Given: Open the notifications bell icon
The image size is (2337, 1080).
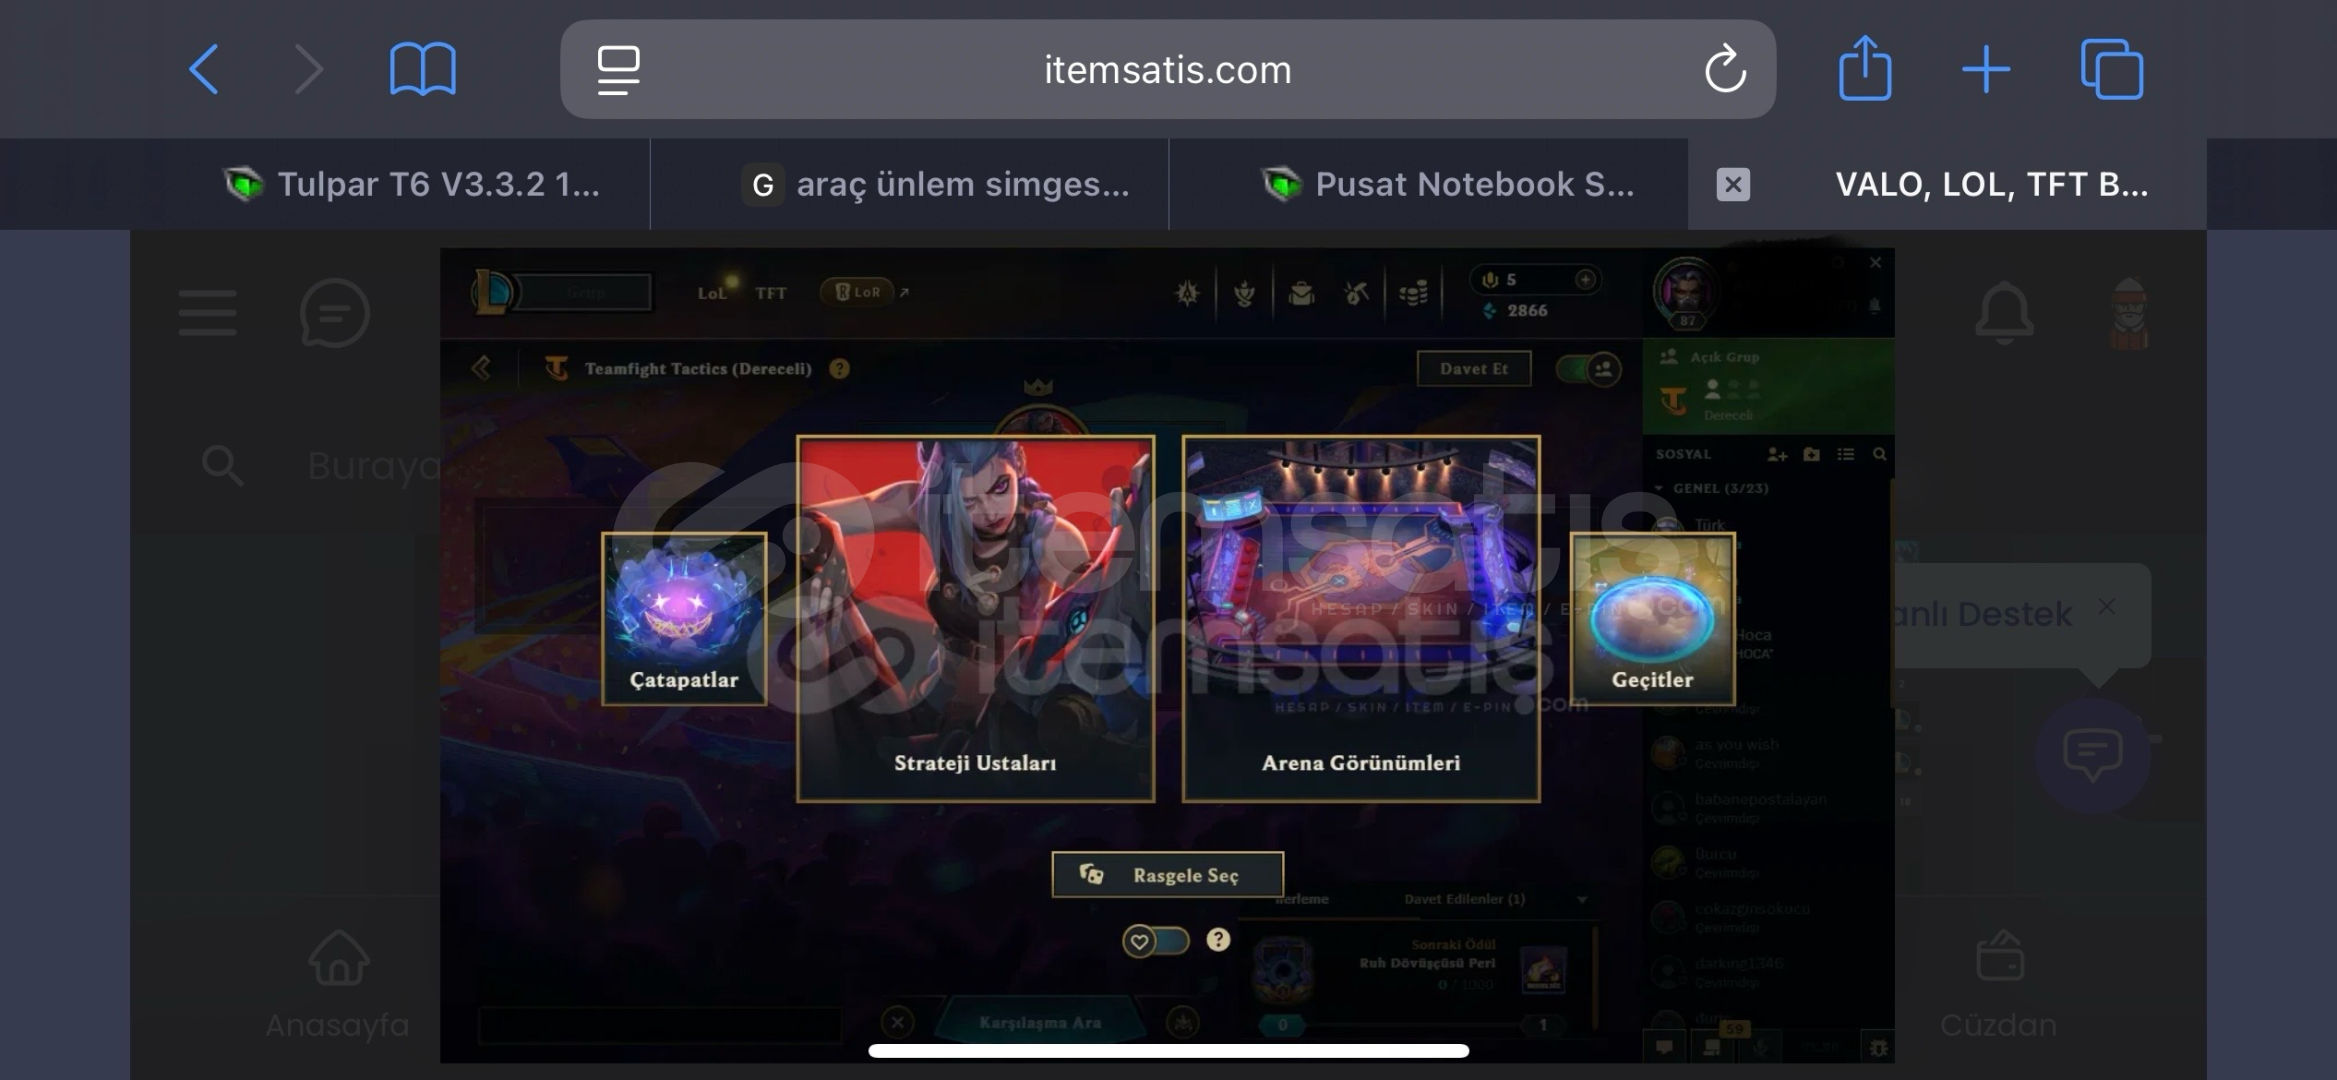Looking at the screenshot, I should point(2004,314).
